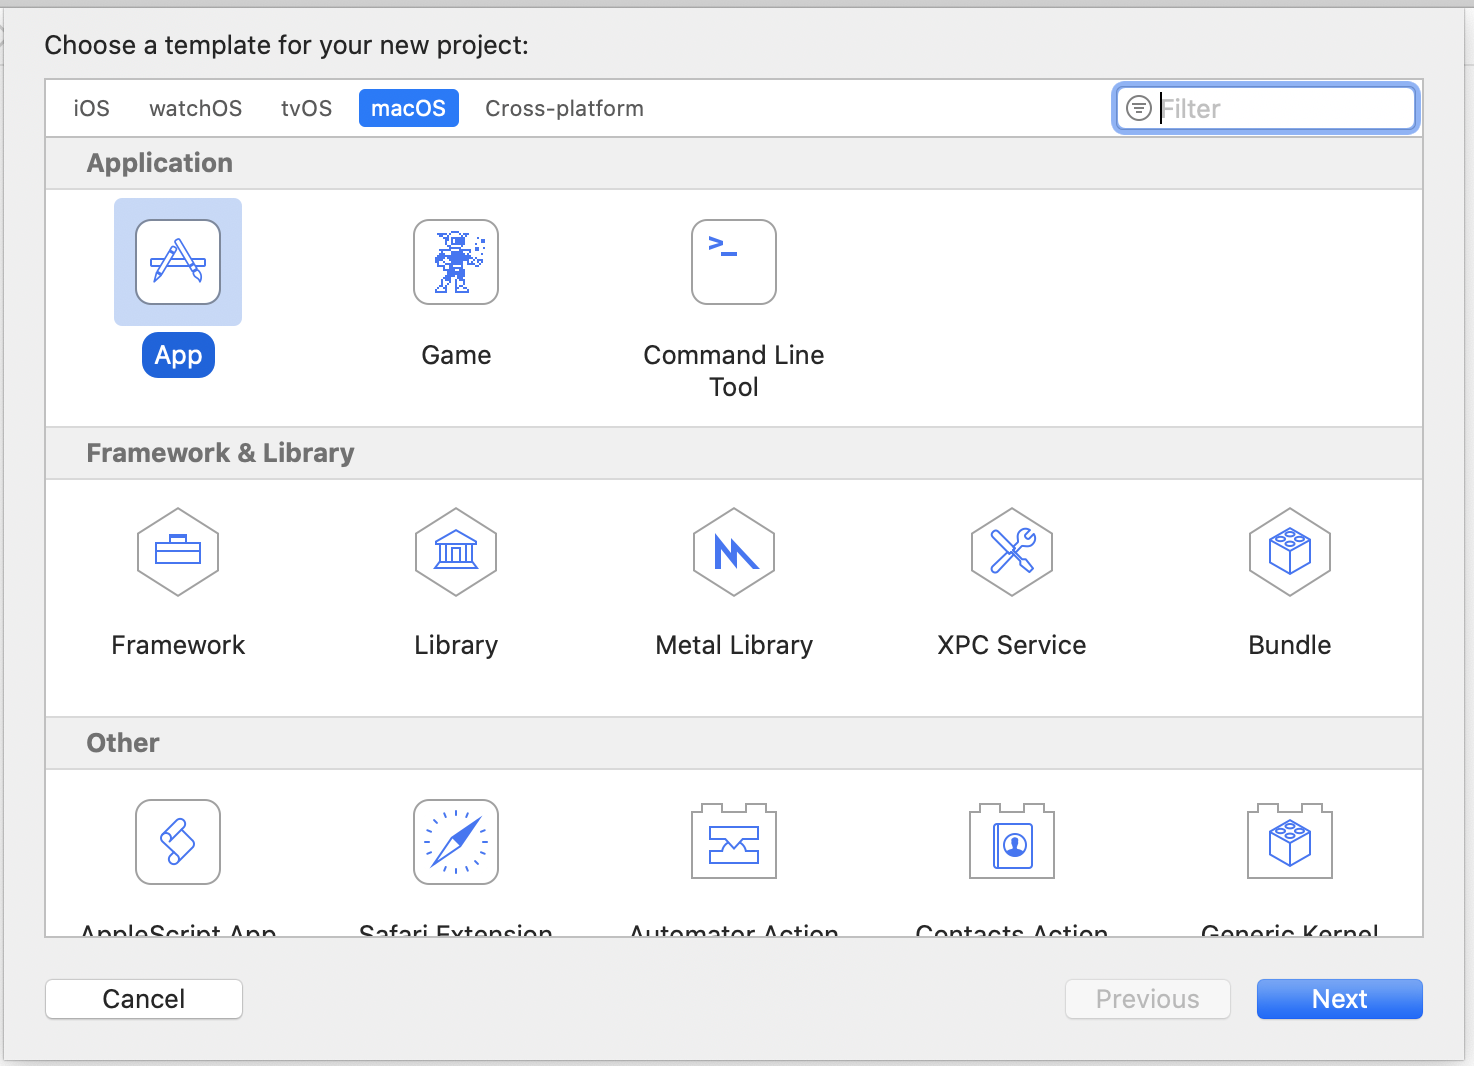Choose the Game template icon

(456, 262)
